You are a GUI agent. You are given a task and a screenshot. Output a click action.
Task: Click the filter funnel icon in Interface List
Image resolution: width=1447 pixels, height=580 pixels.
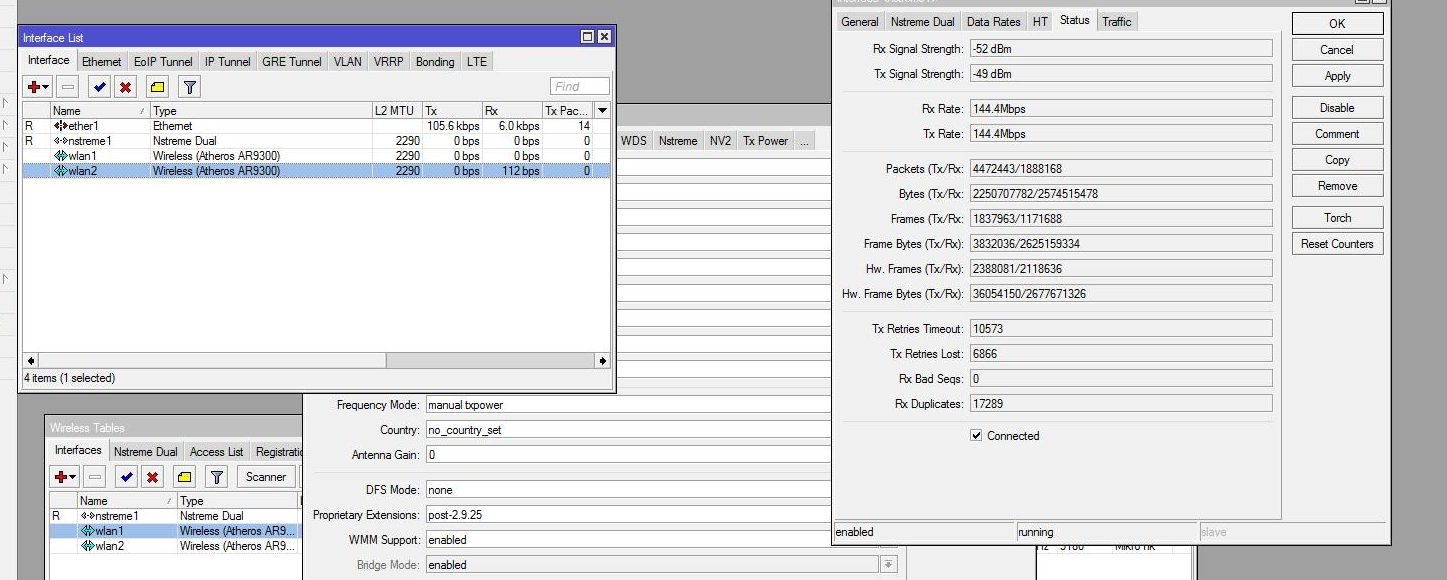coord(190,87)
